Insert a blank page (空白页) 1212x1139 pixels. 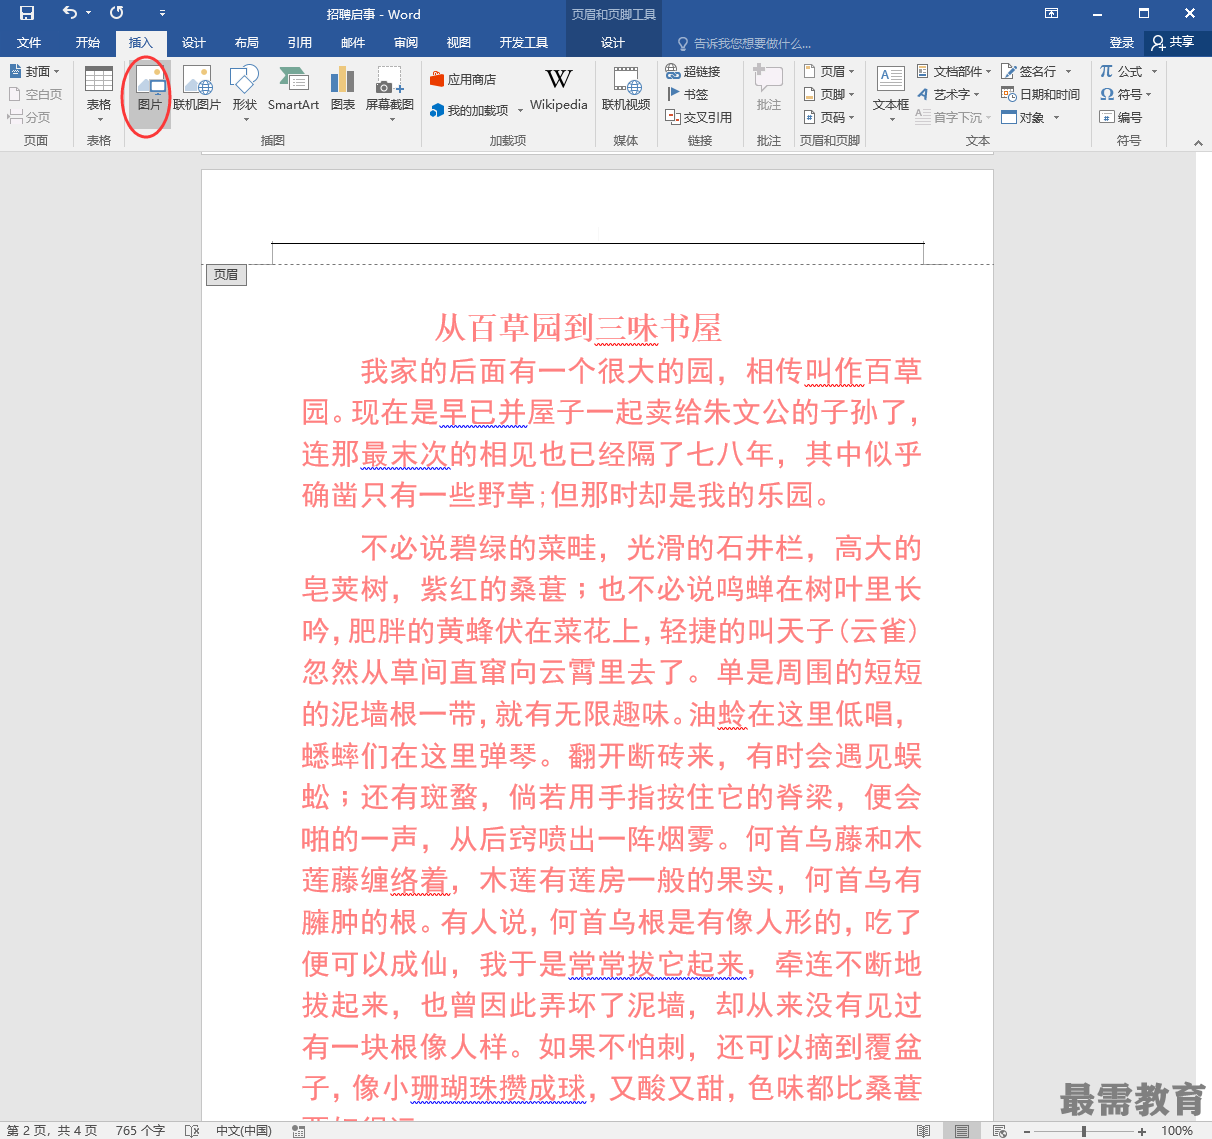click(x=35, y=94)
